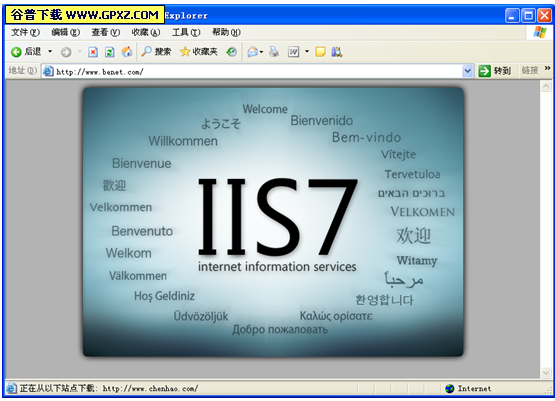
Task: Open the 帮助(H) menu
Action: pos(226,33)
